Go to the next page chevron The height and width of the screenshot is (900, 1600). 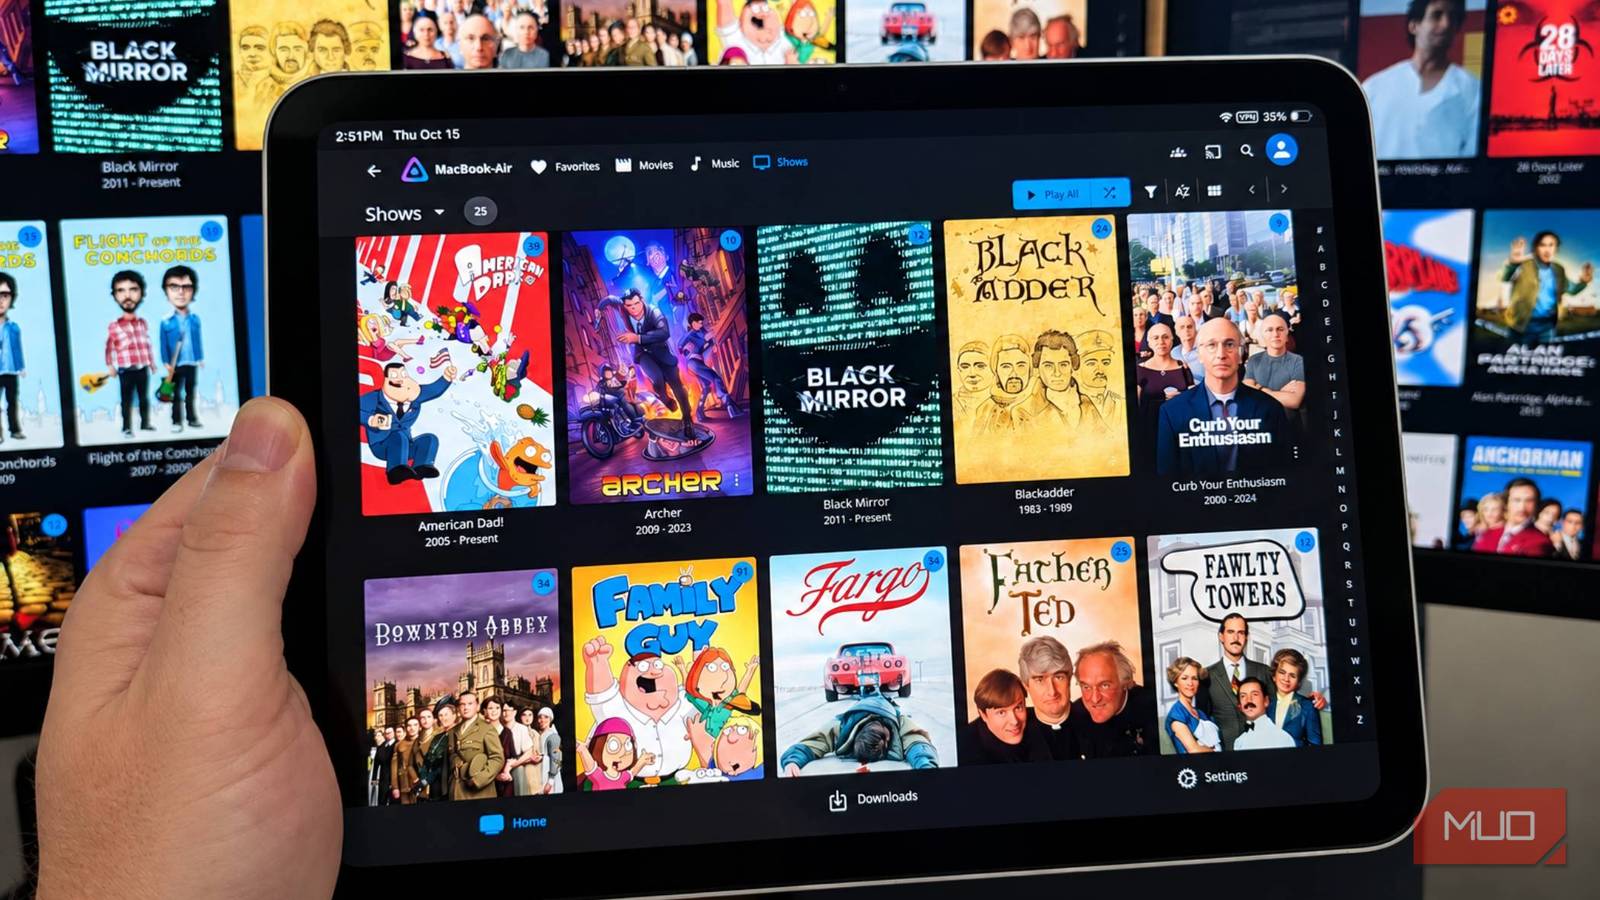pos(1284,188)
